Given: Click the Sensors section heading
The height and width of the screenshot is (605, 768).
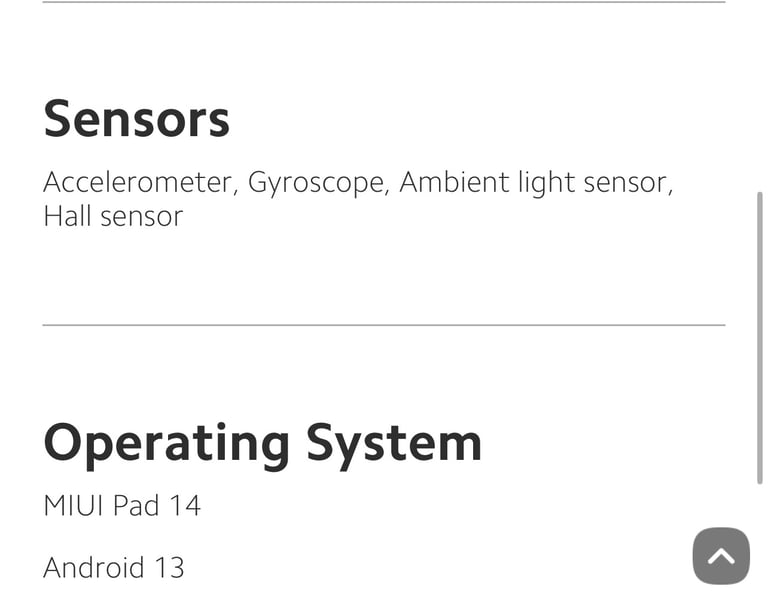Looking at the screenshot, I should [136, 119].
